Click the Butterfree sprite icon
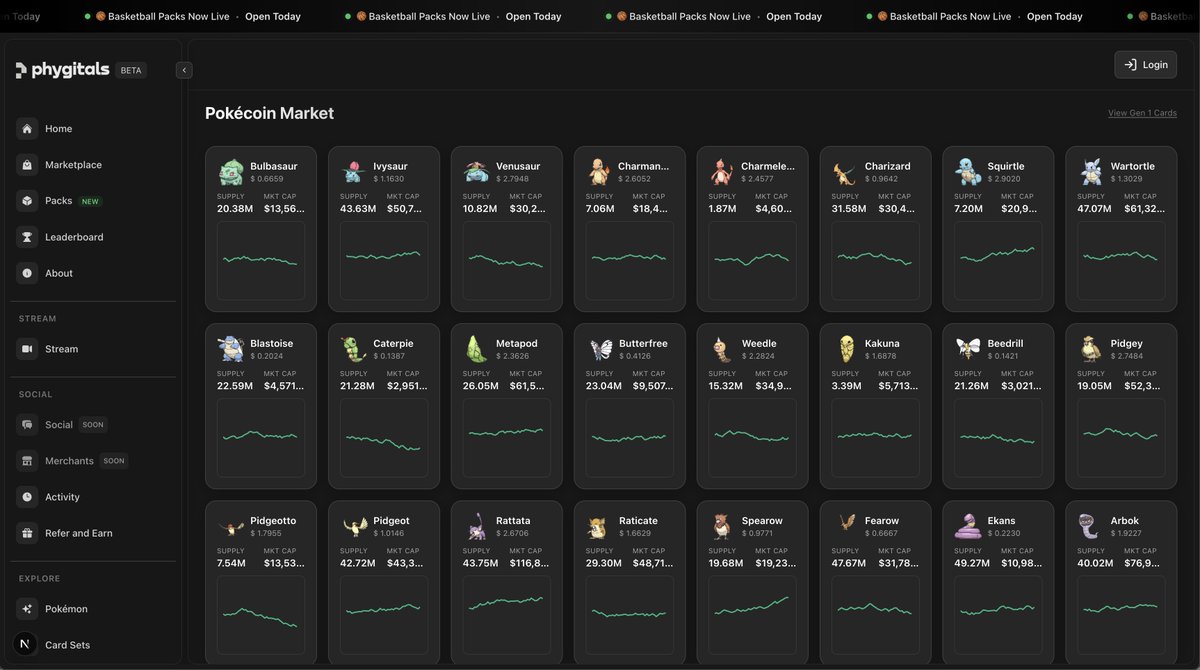 (x=600, y=349)
